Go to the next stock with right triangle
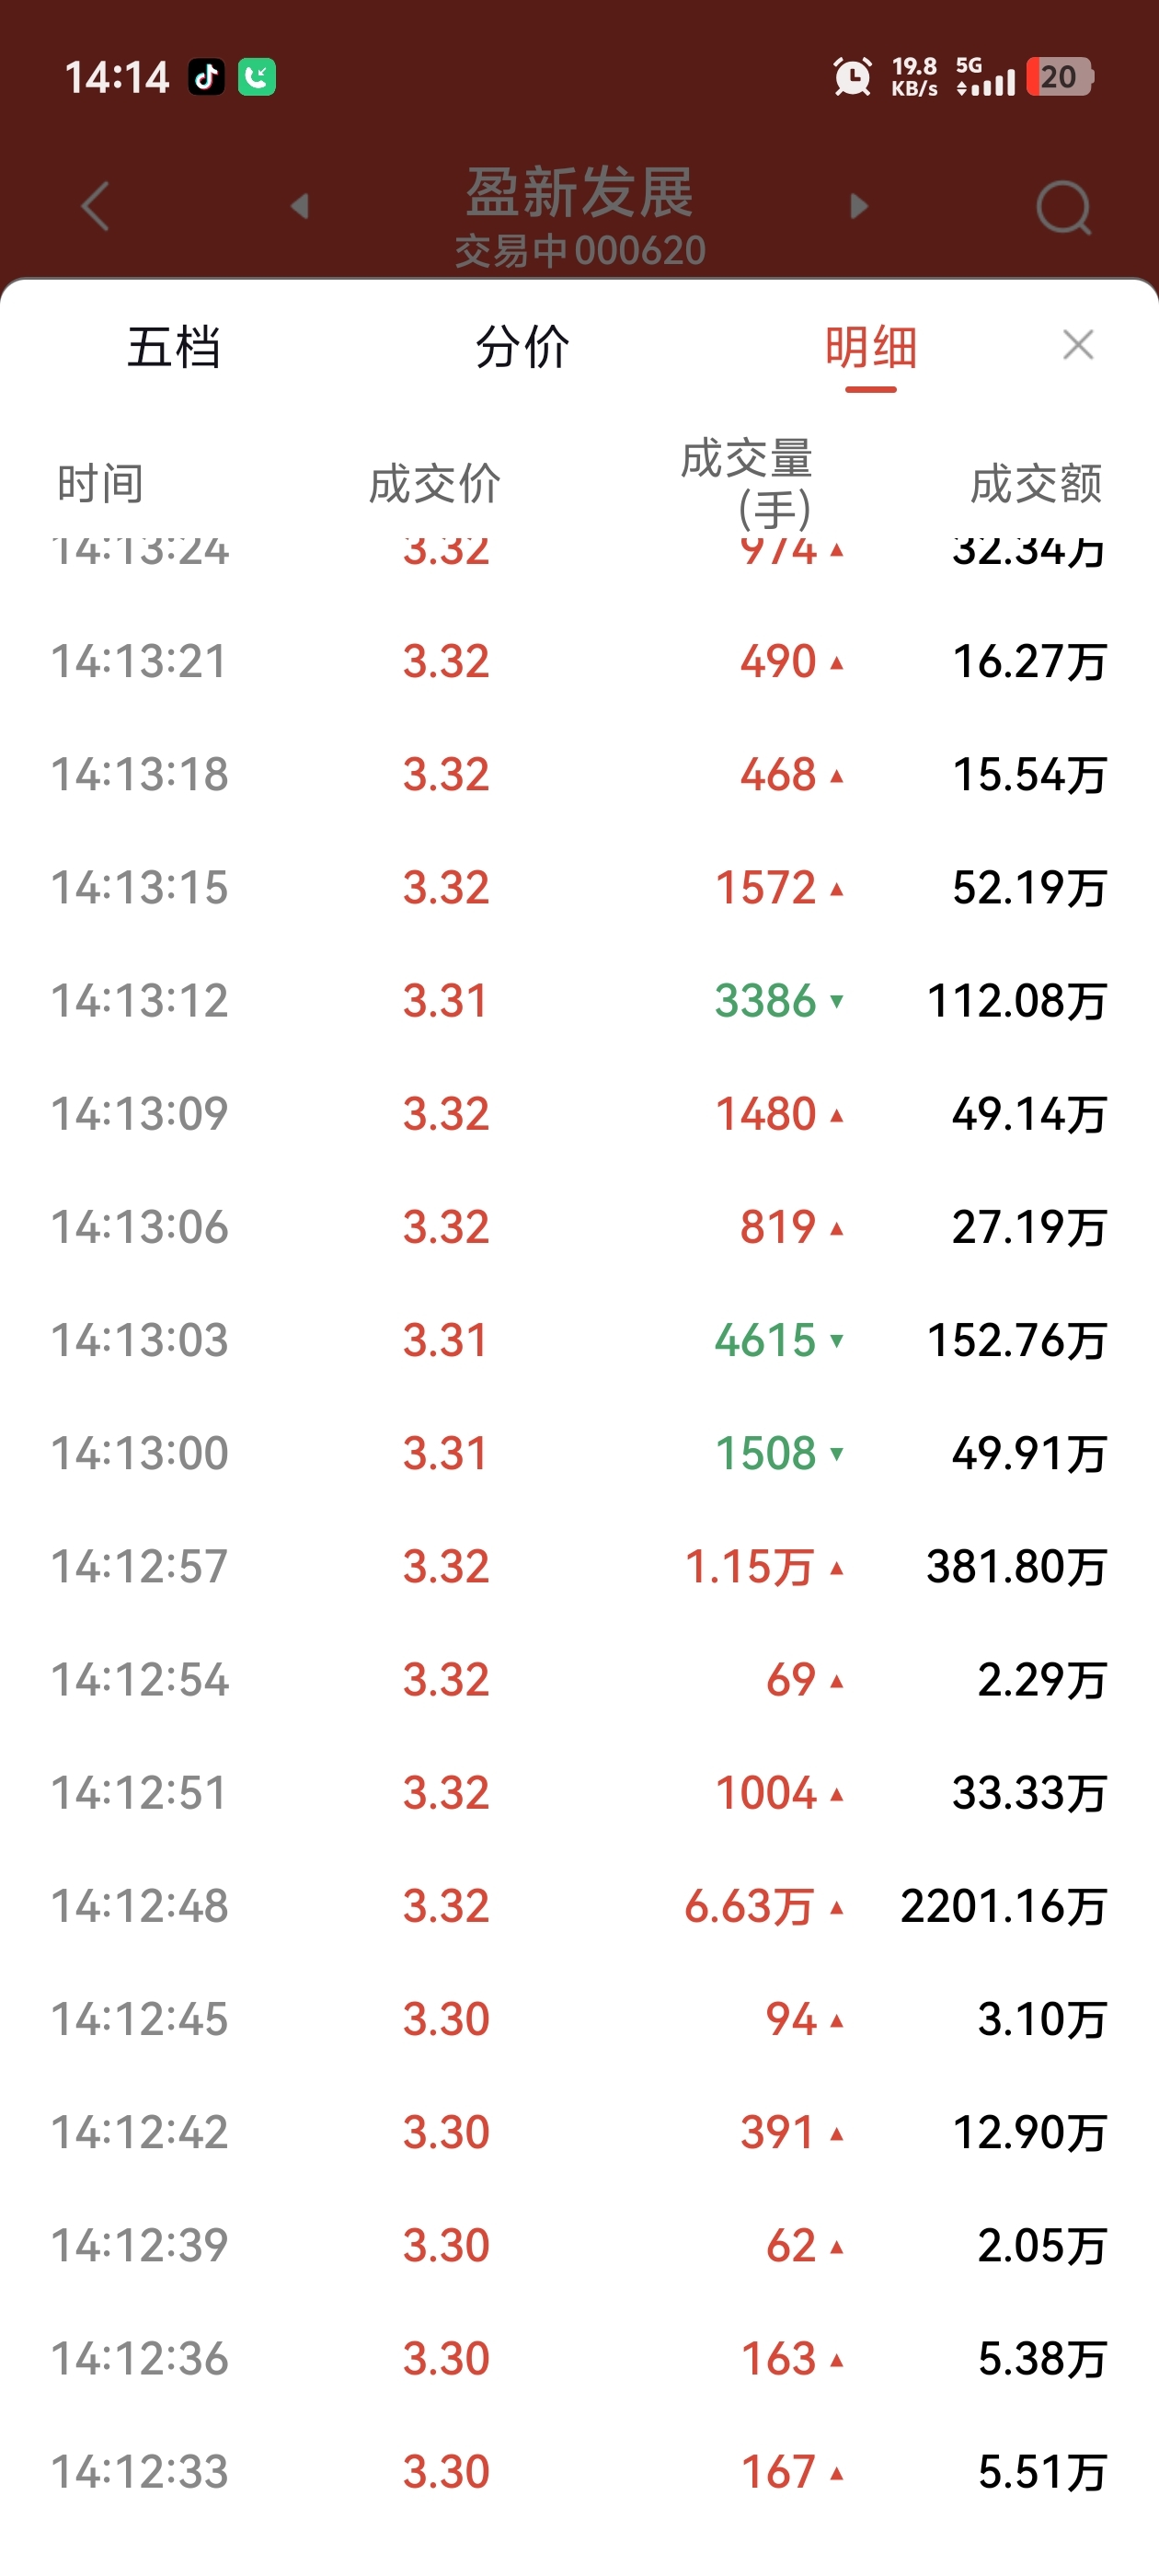Viewport: 1159px width, 2576px height. [858, 207]
